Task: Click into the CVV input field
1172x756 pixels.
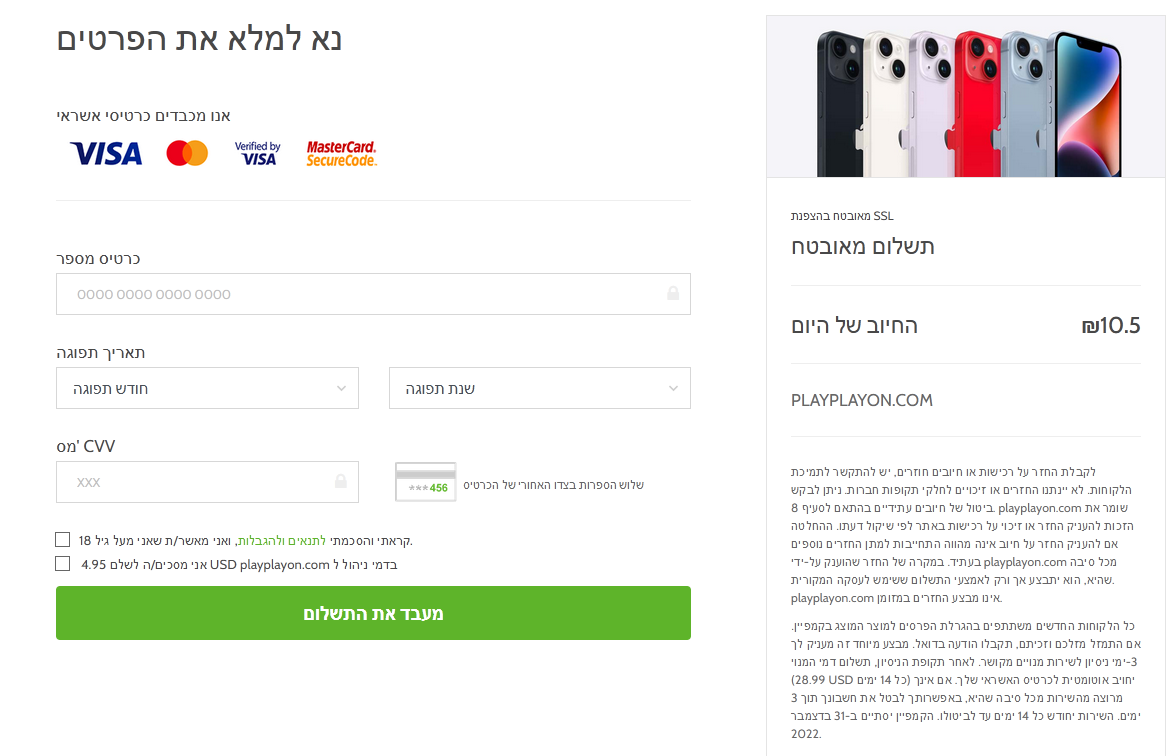Action: point(195,482)
